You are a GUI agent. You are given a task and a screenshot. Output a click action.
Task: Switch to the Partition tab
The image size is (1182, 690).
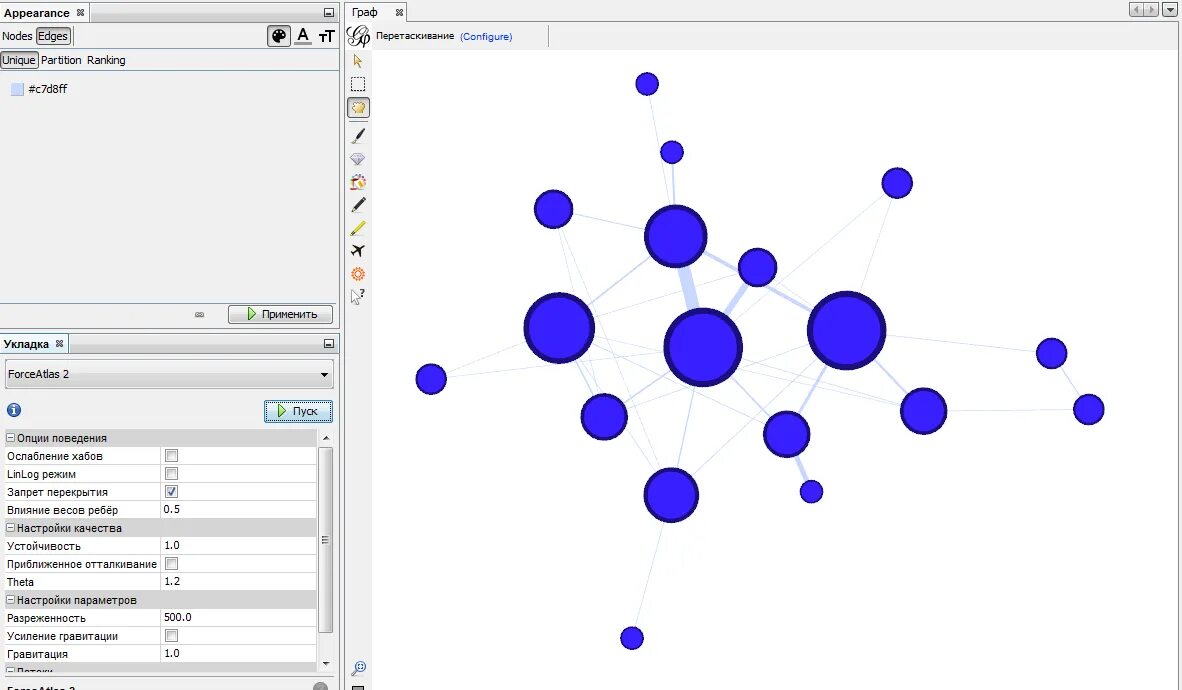click(x=61, y=60)
